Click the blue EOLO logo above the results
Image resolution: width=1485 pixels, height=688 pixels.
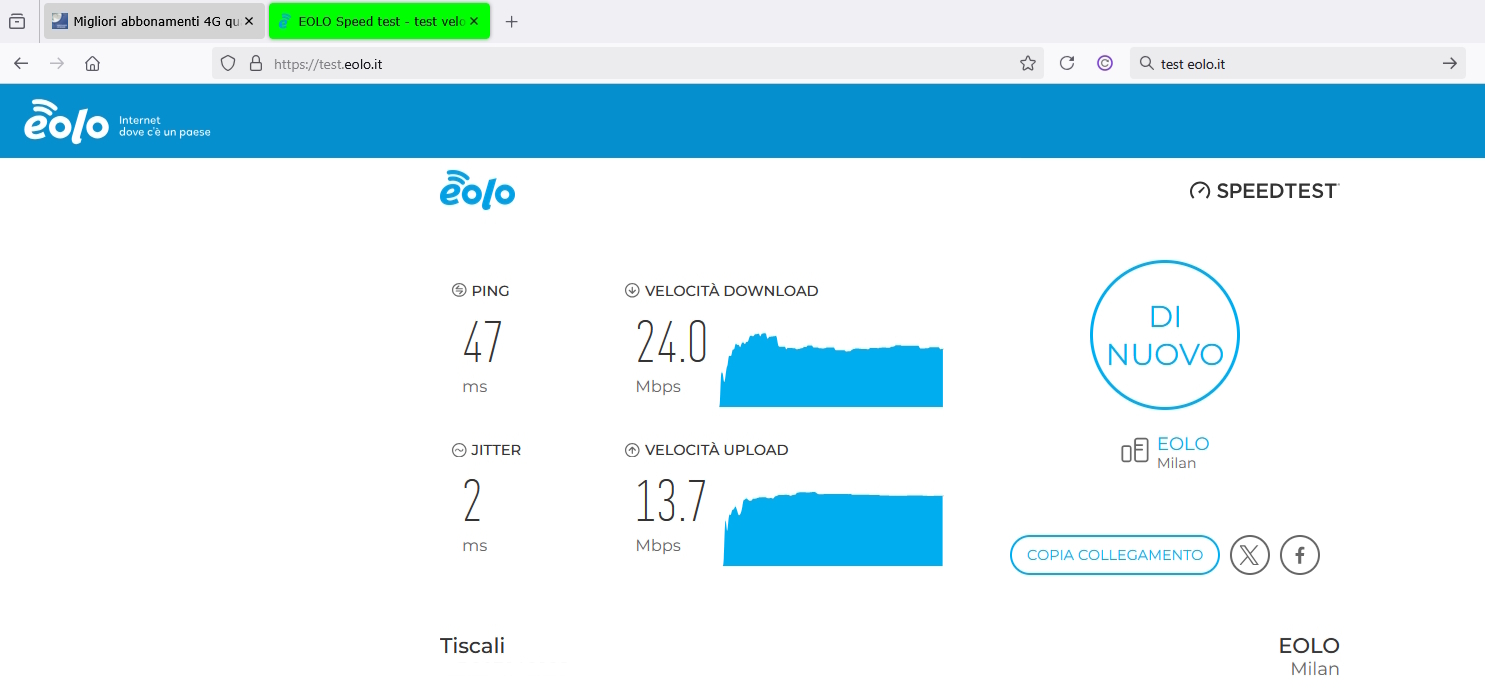[477, 190]
